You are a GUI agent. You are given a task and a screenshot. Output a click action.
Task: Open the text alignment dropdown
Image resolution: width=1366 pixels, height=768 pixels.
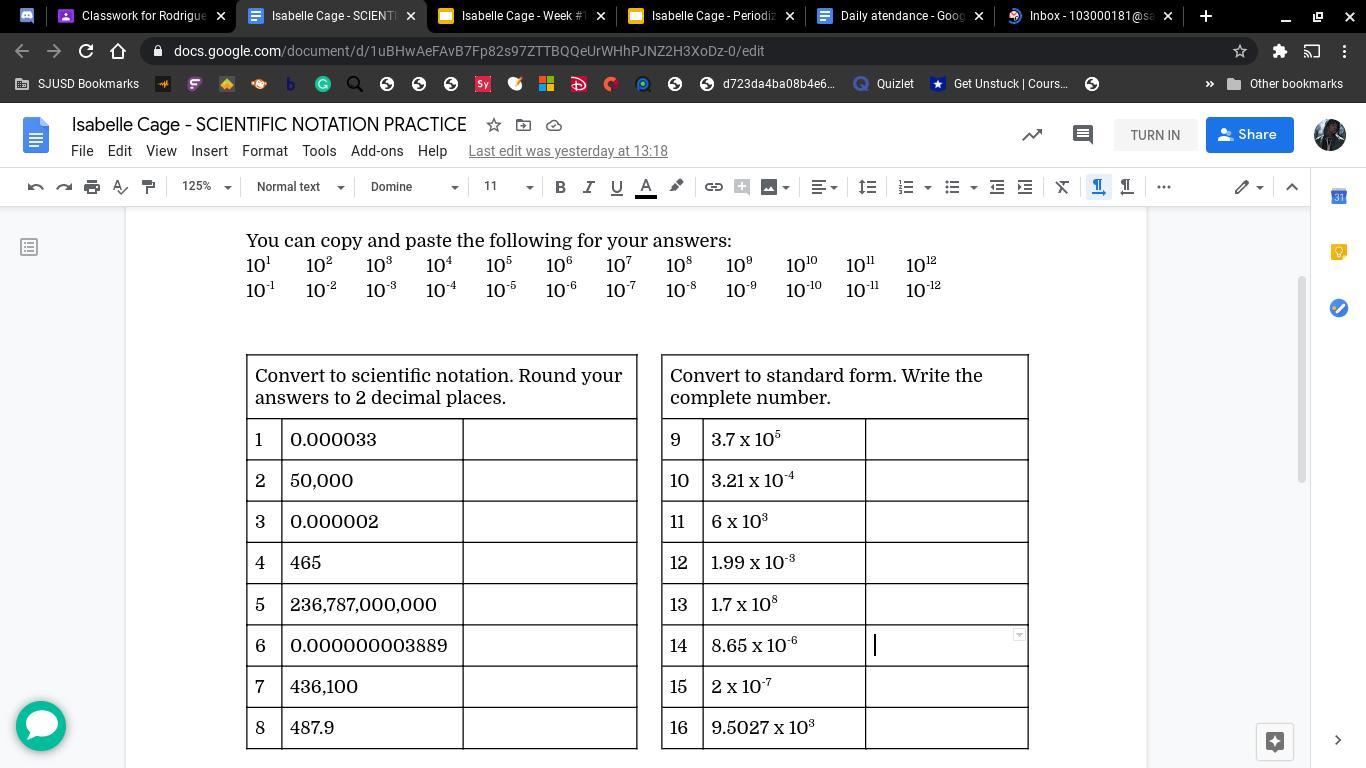[823, 187]
